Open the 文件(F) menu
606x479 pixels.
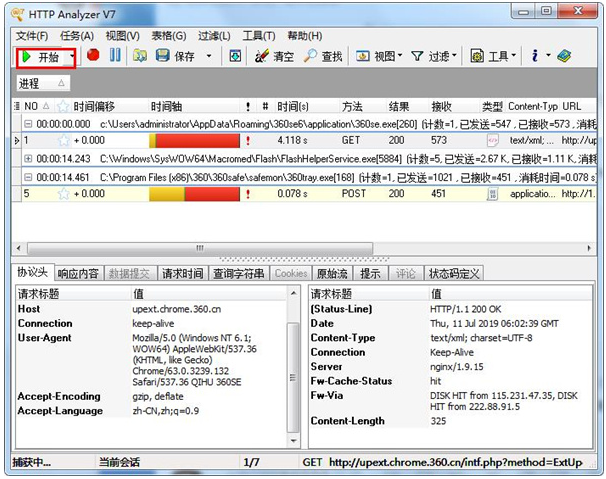pyautogui.click(x=32, y=36)
